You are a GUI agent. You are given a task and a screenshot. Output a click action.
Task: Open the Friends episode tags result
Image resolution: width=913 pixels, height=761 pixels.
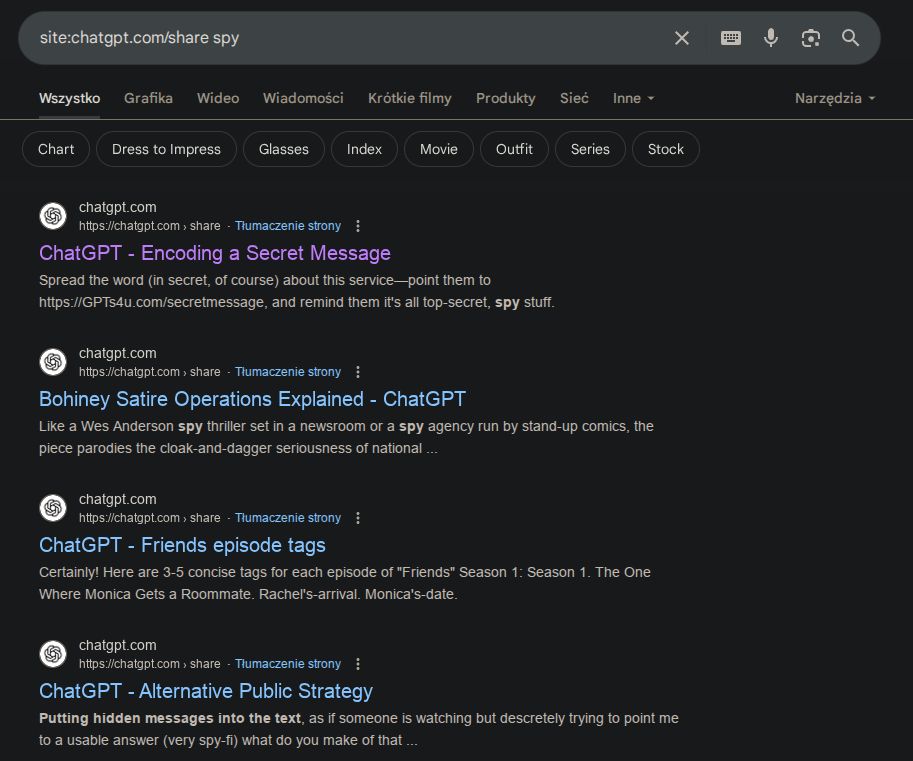(182, 546)
